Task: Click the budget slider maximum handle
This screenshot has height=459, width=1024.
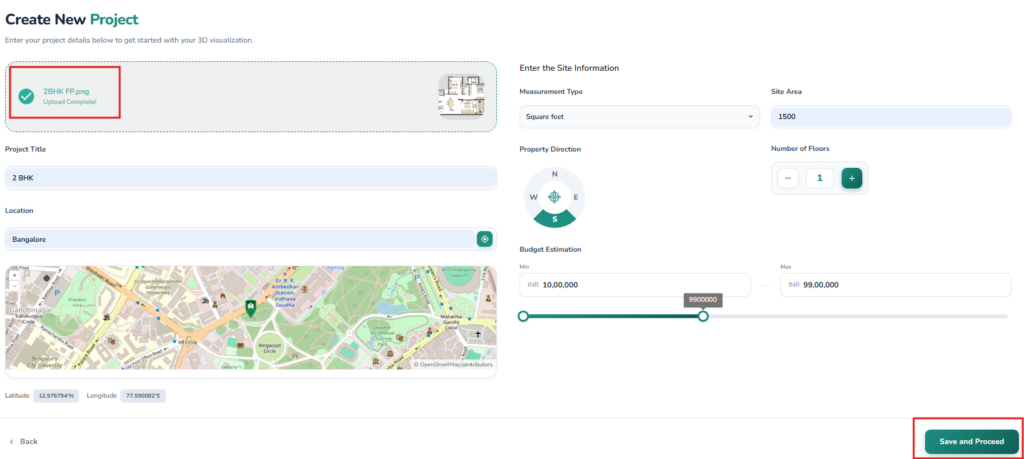Action: click(x=703, y=316)
